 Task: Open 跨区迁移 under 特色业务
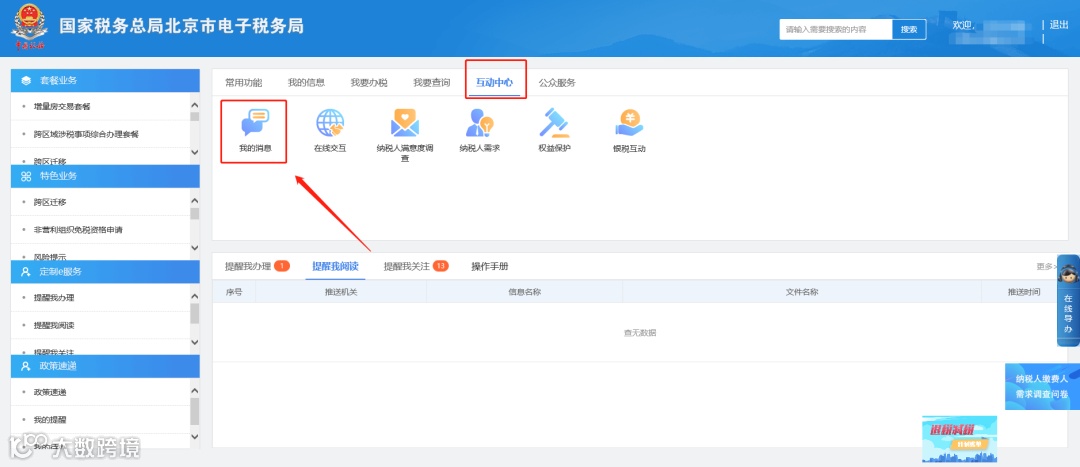(50, 202)
